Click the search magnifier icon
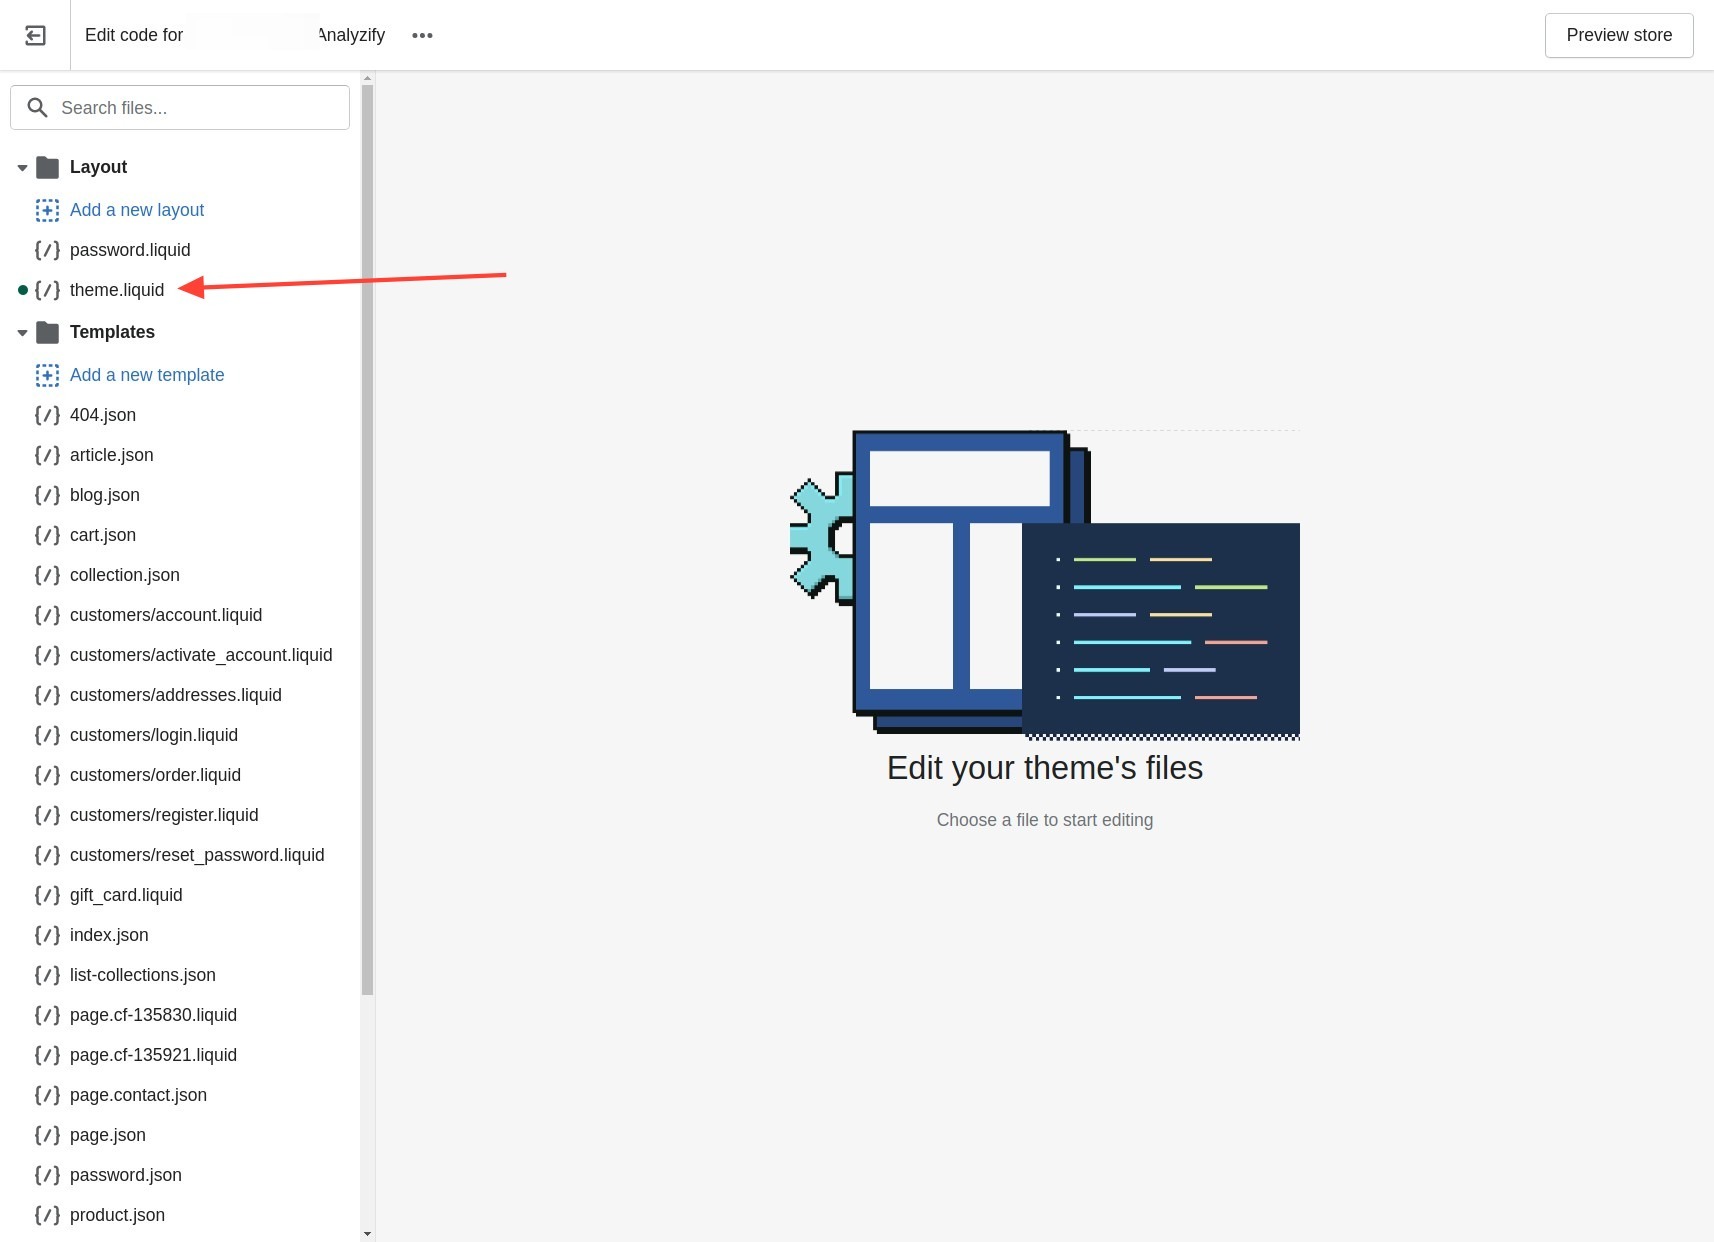This screenshot has width=1714, height=1242. click(x=37, y=107)
